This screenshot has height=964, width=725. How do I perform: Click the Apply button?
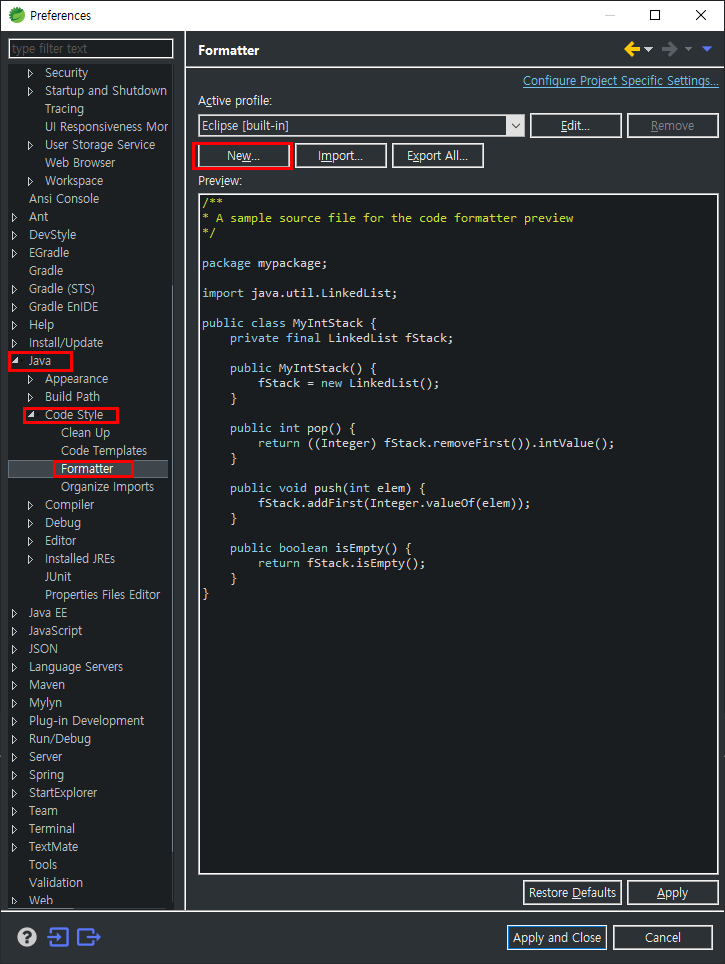click(x=673, y=893)
